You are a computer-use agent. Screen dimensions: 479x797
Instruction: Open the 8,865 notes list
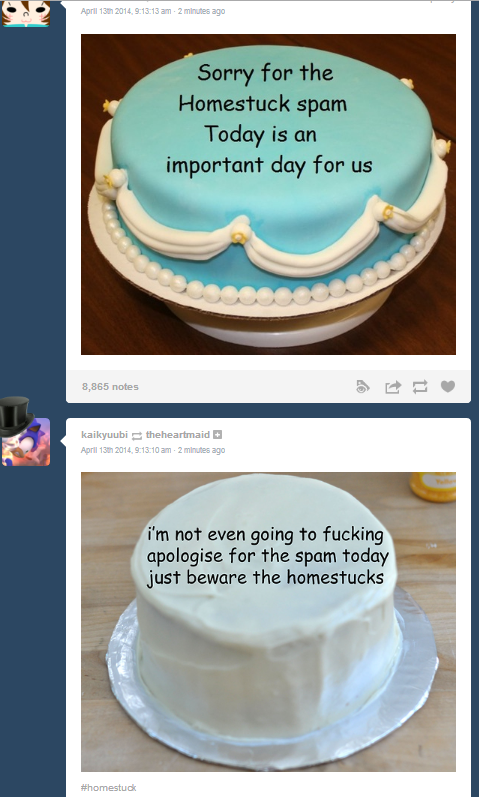110,387
